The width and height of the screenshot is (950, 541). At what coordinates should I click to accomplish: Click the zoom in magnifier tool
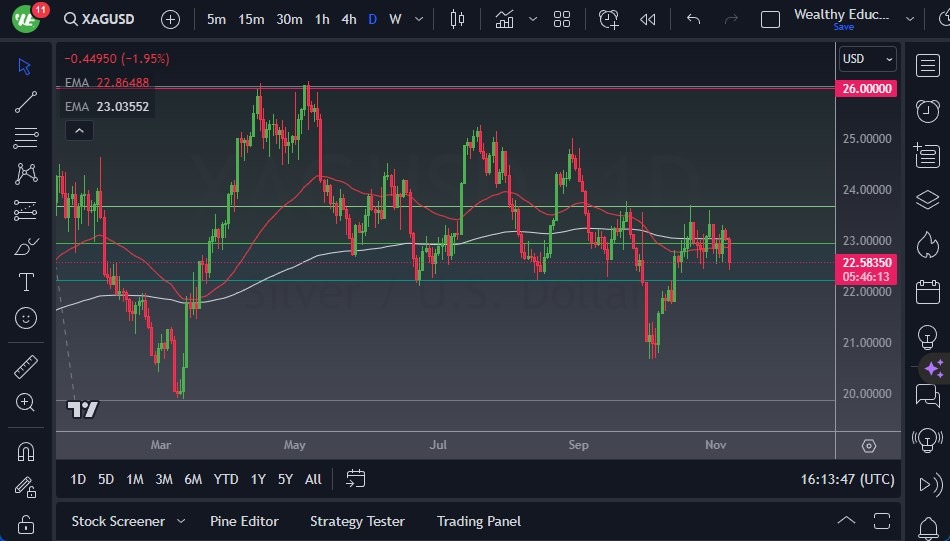coord(26,402)
